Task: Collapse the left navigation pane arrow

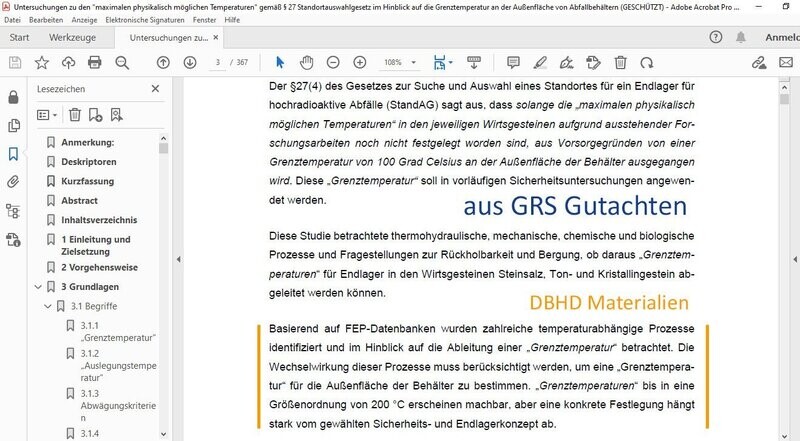Action: [179, 259]
